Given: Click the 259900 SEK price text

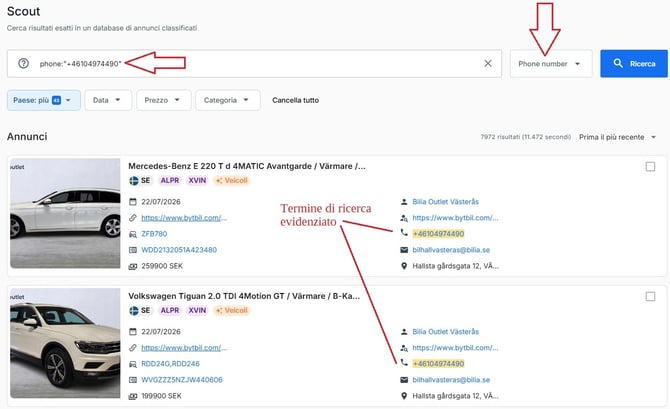Looking at the screenshot, I should click(x=162, y=266).
